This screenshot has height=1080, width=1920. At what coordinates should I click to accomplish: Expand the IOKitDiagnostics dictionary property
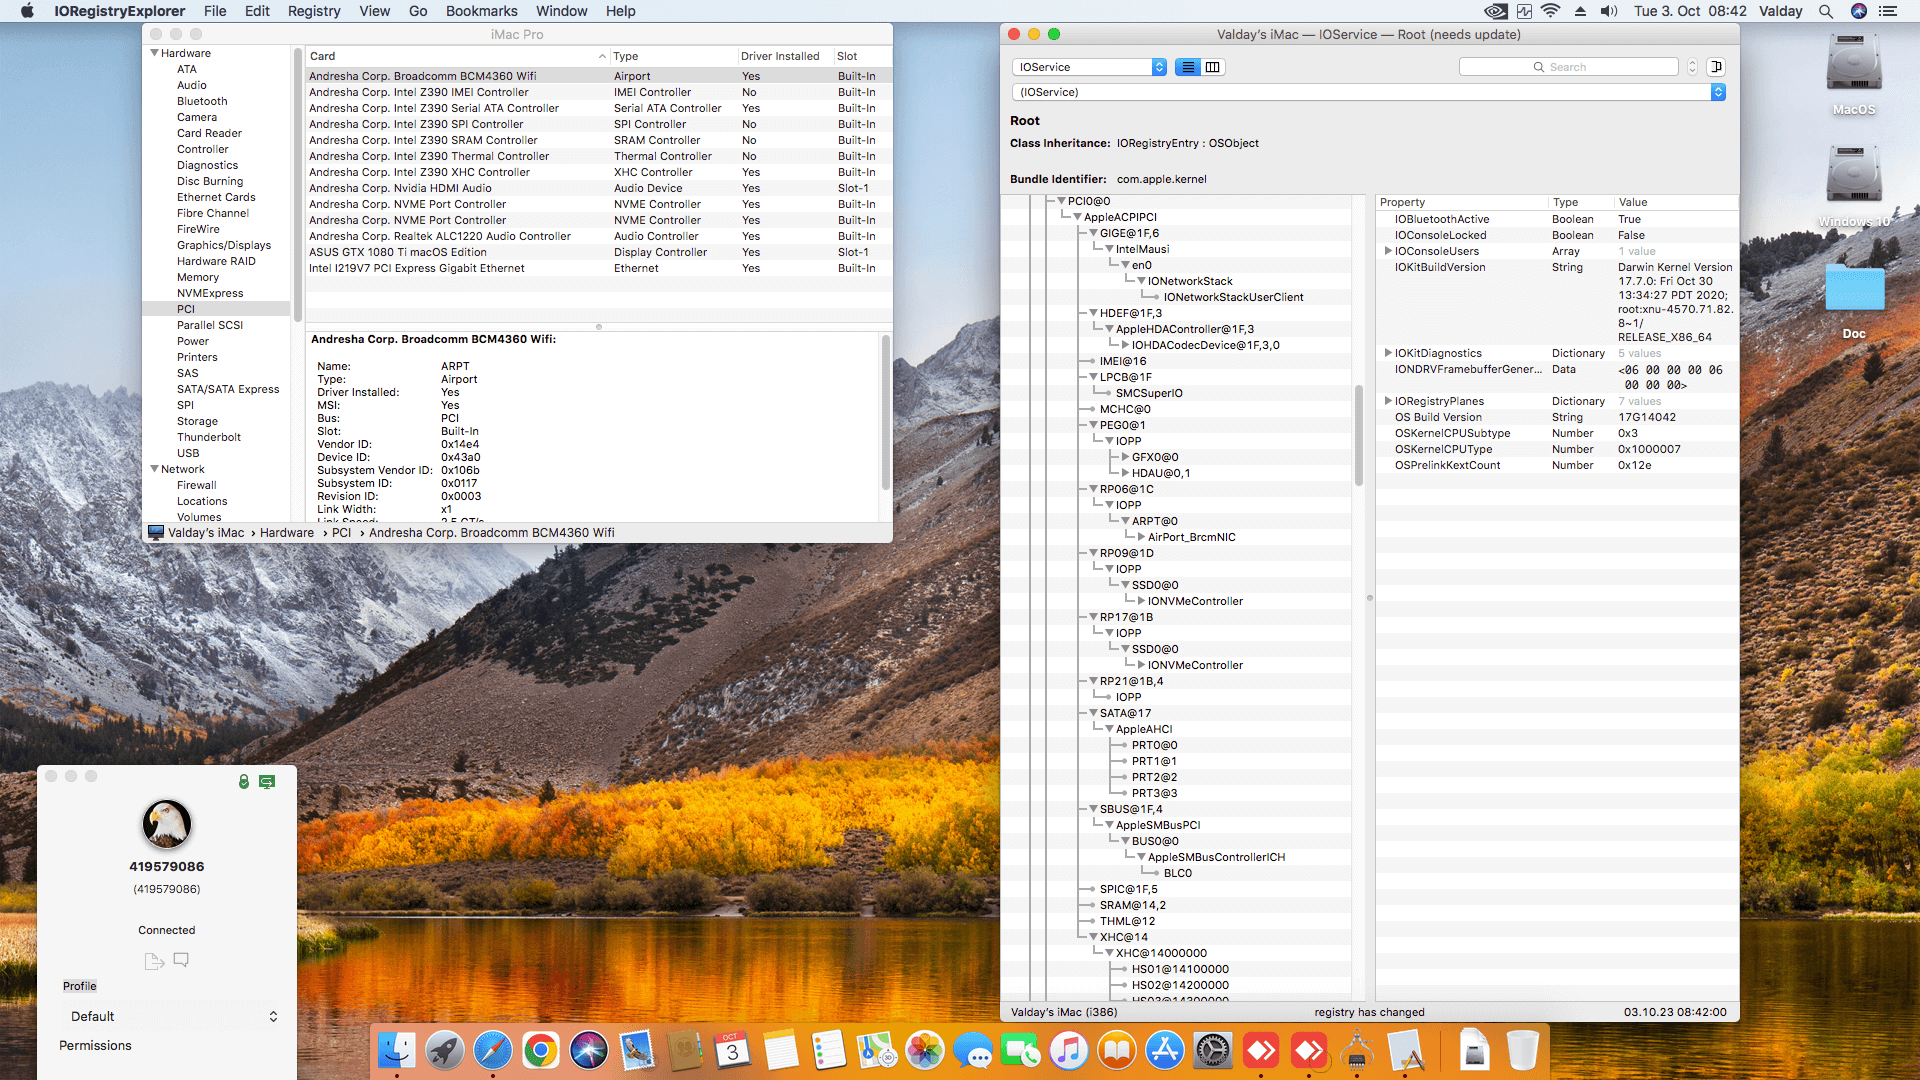click(1388, 353)
